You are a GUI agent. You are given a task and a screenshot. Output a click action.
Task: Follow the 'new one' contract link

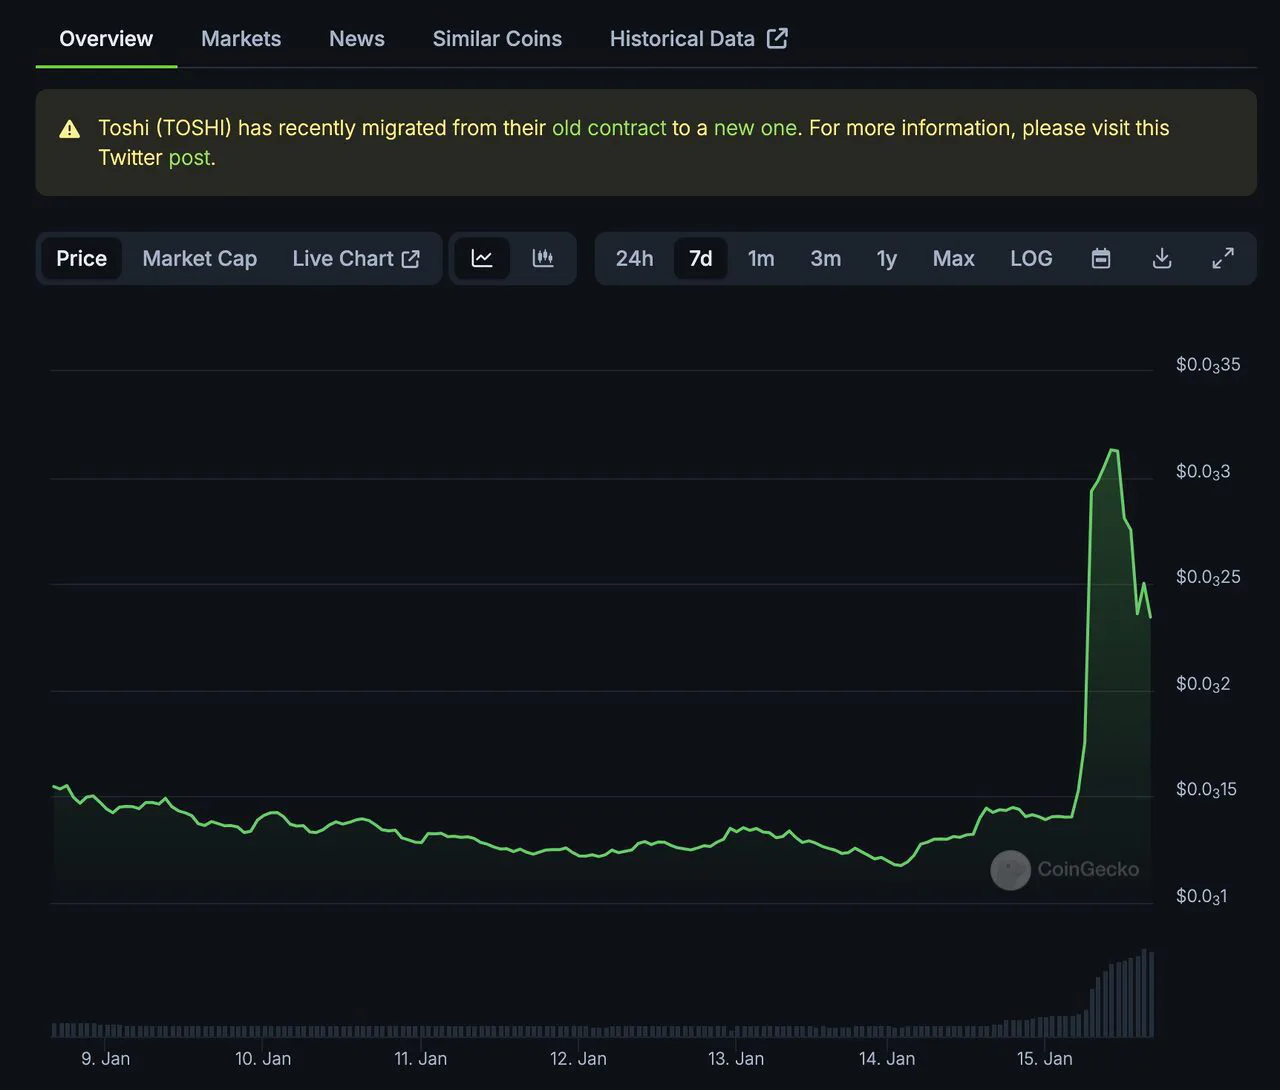coord(755,128)
